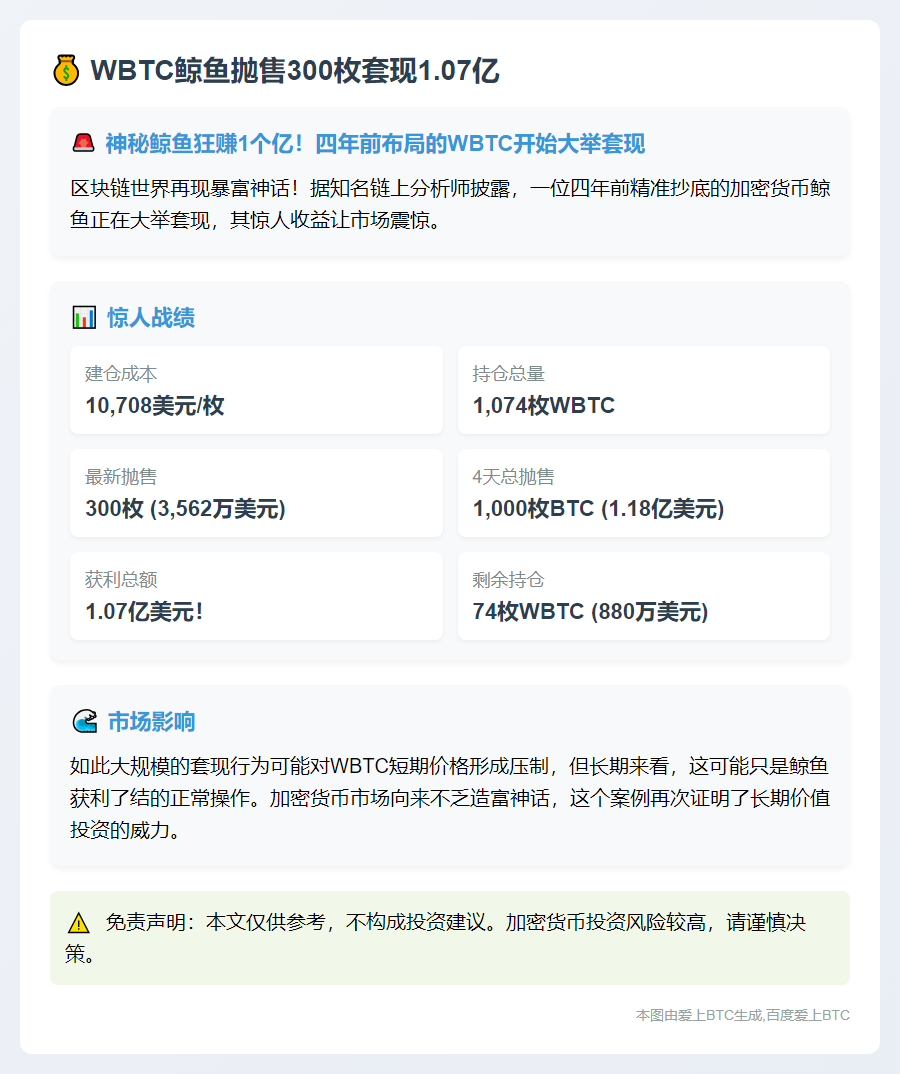Select the 持仓总量 data card
The image size is (900, 1074).
coord(643,390)
